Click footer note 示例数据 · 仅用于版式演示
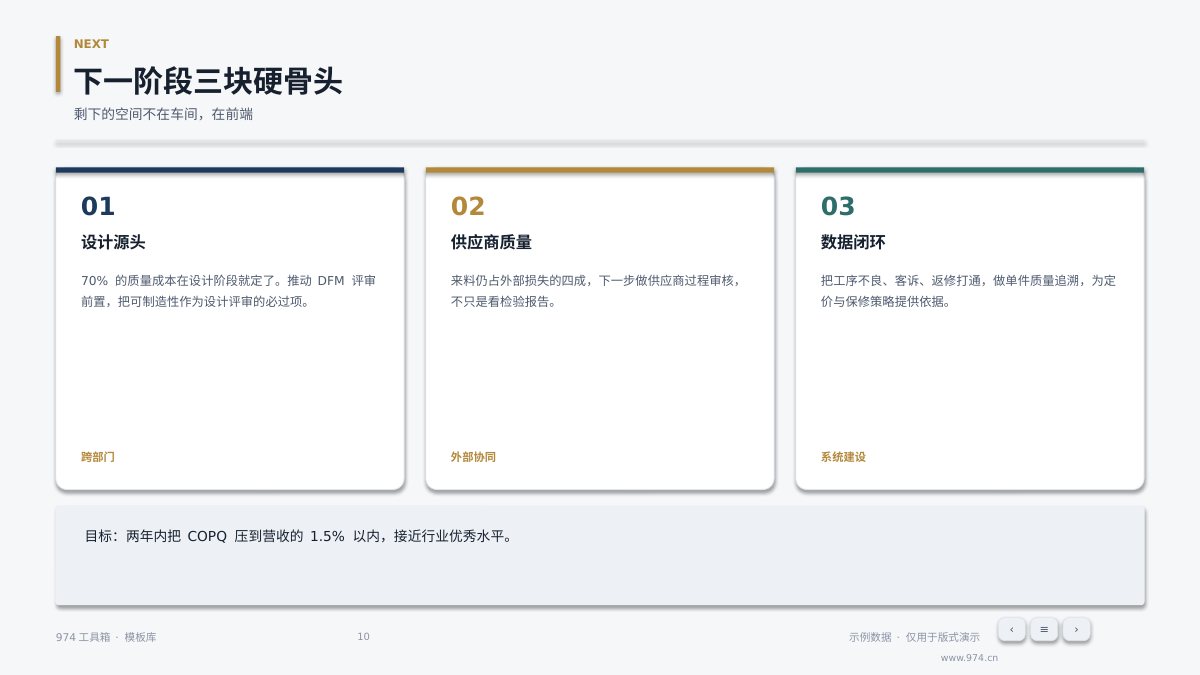 pos(914,637)
